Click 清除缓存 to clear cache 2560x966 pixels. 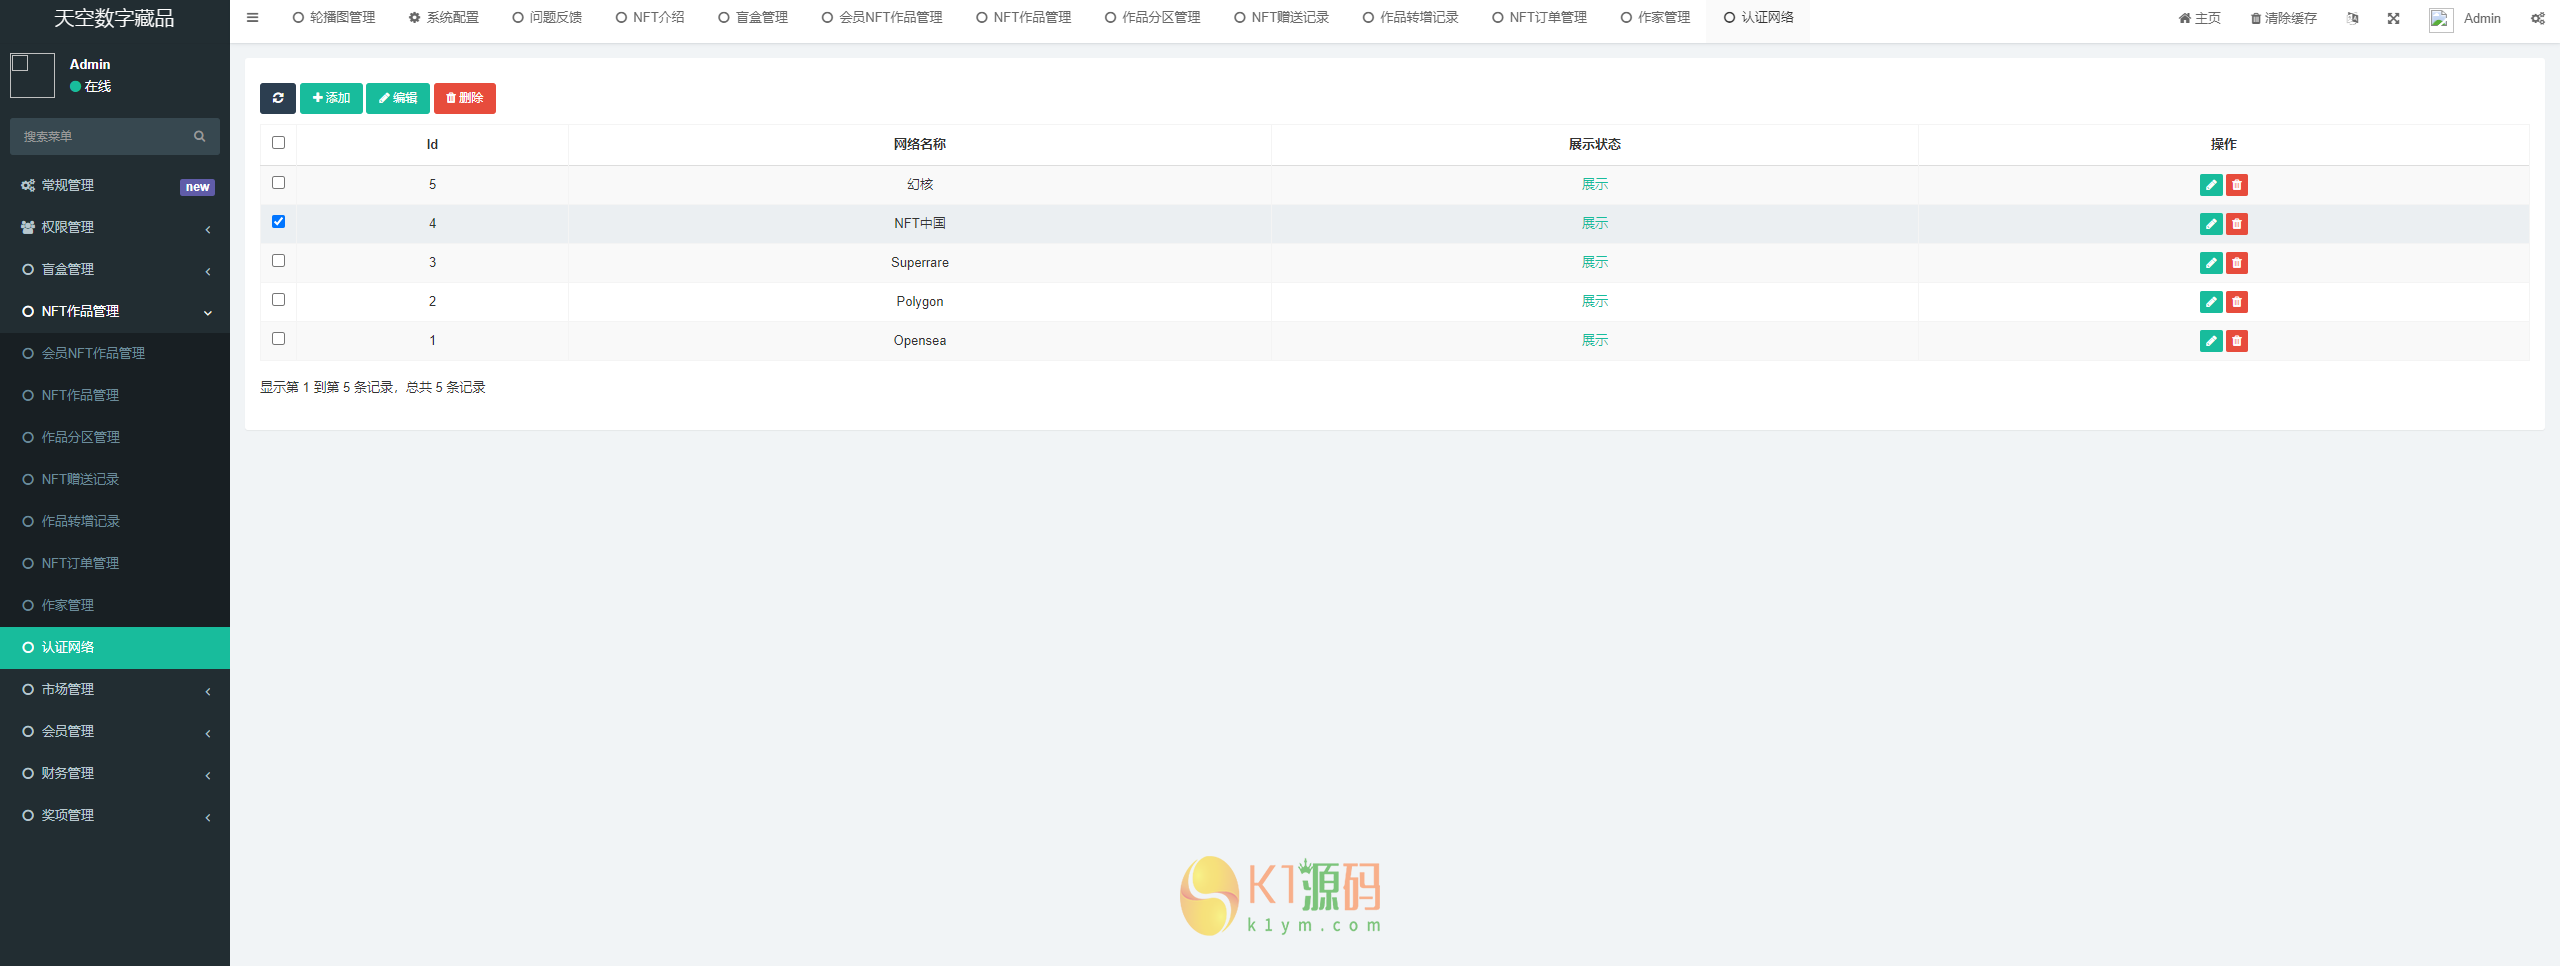tap(2283, 18)
